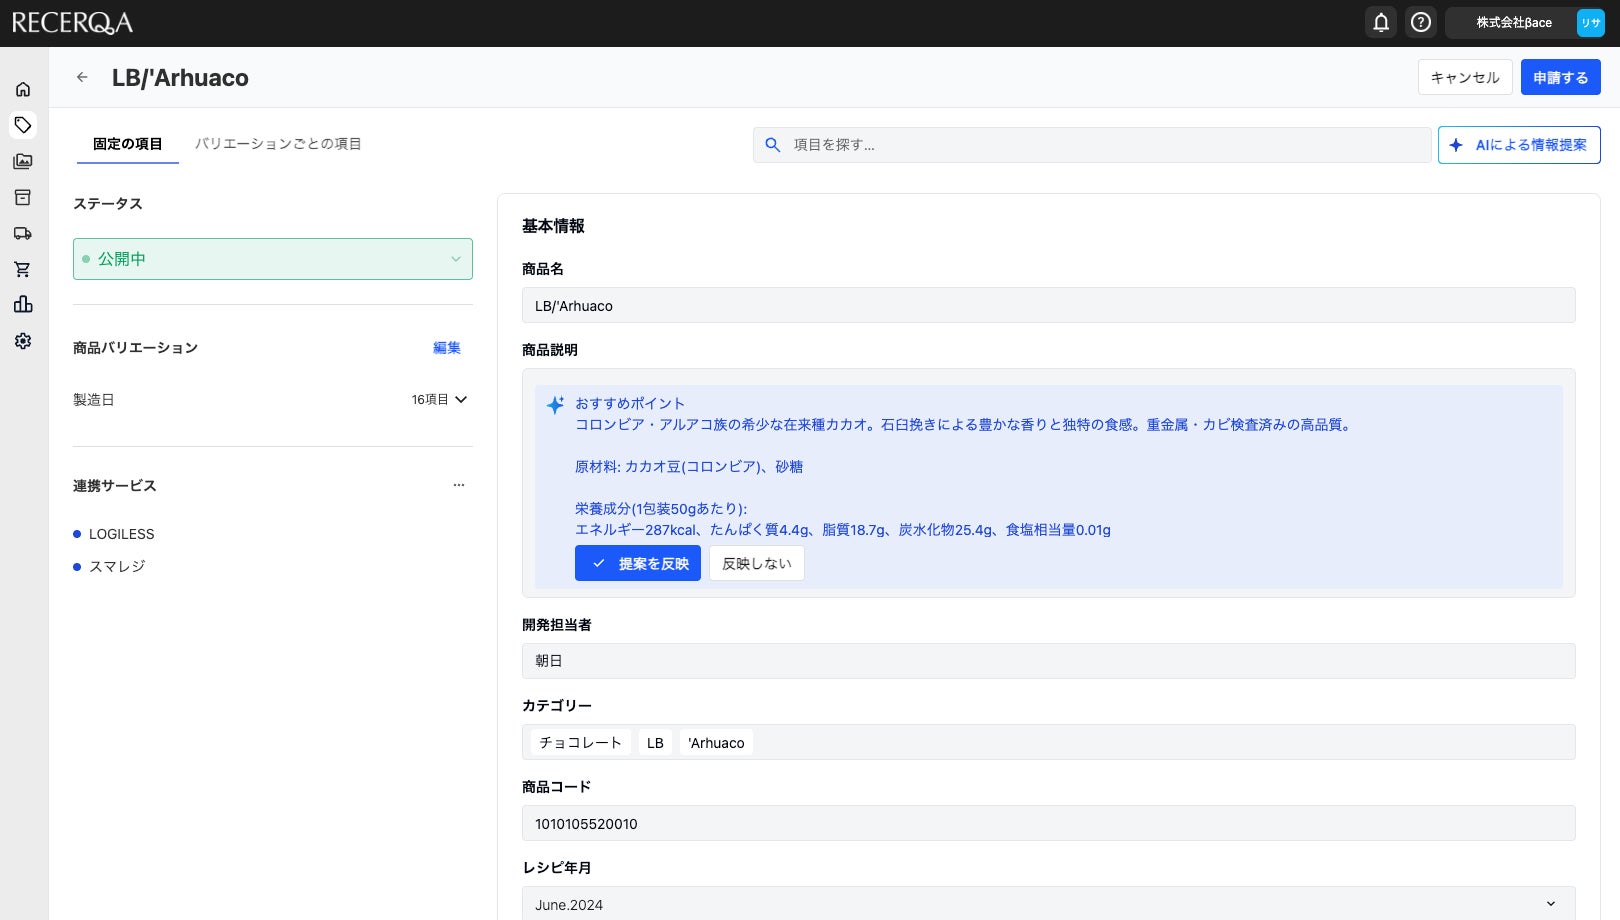1620x920 pixels.
Task: Open the bar chart analytics icon
Action: [23, 305]
